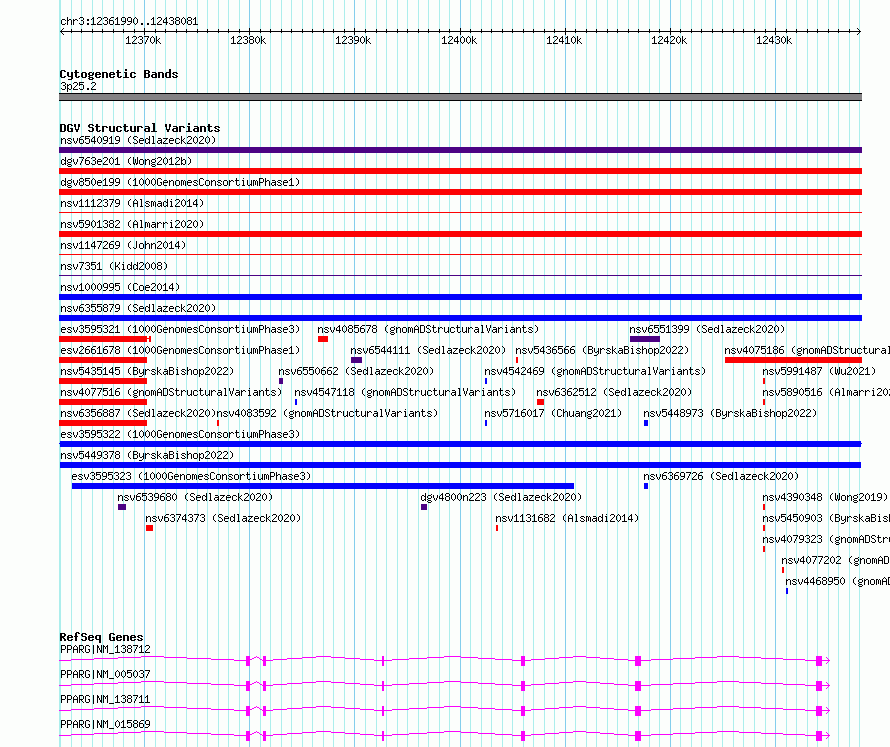The width and height of the screenshot is (890, 747).
Task: Click esv3595322 (1000GenomesConsortiumPhase3) label
Action: click(x=180, y=434)
